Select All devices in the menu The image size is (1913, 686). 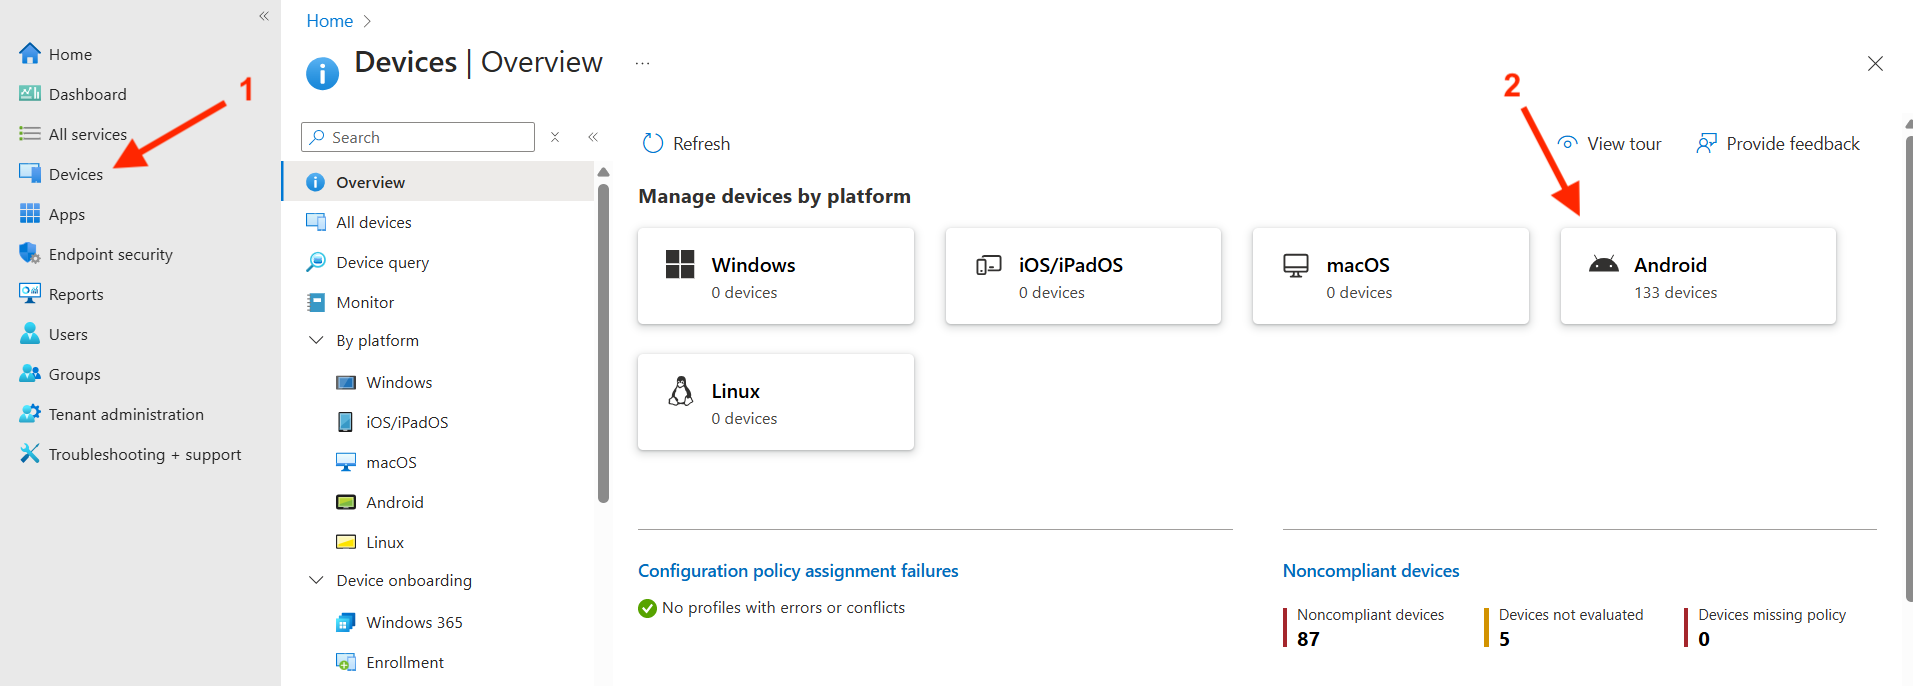pyautogui.click(x=373, y=222)
